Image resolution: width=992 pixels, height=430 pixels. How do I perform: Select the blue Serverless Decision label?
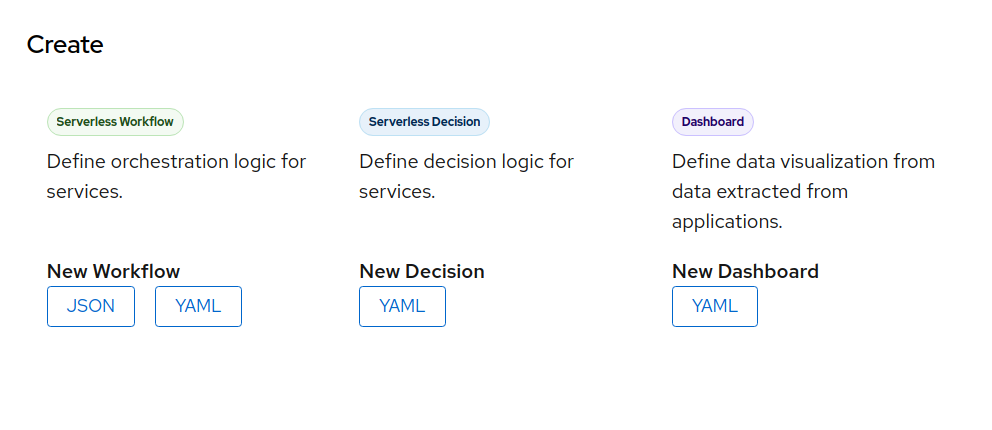(x=424, y=122)
